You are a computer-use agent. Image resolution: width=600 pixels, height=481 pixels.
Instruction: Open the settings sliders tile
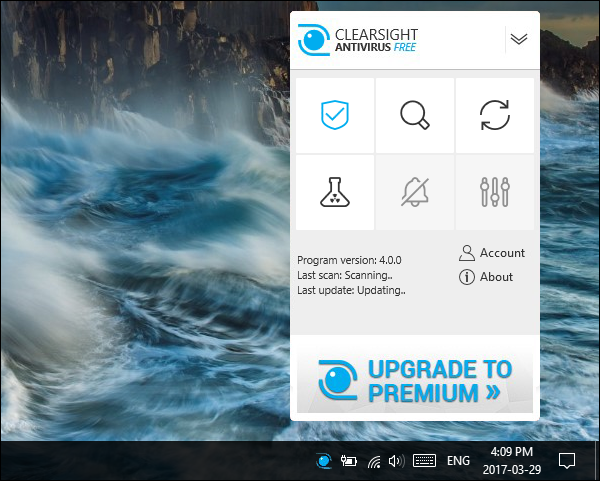point(495,192)
